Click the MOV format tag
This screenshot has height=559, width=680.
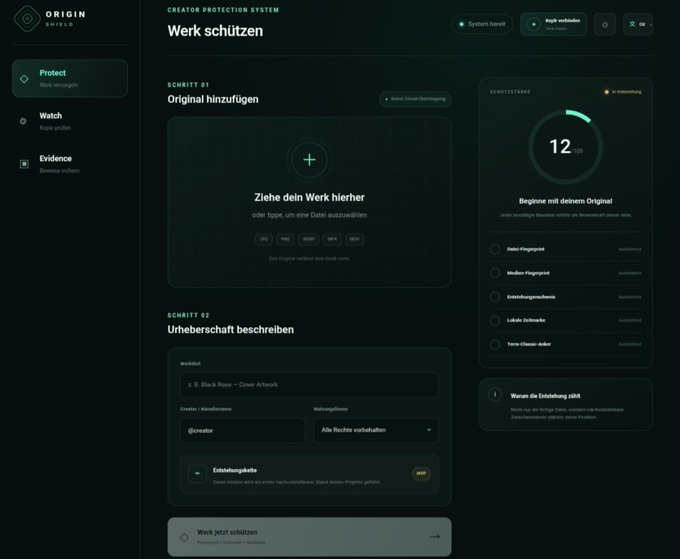click(354, 239)
